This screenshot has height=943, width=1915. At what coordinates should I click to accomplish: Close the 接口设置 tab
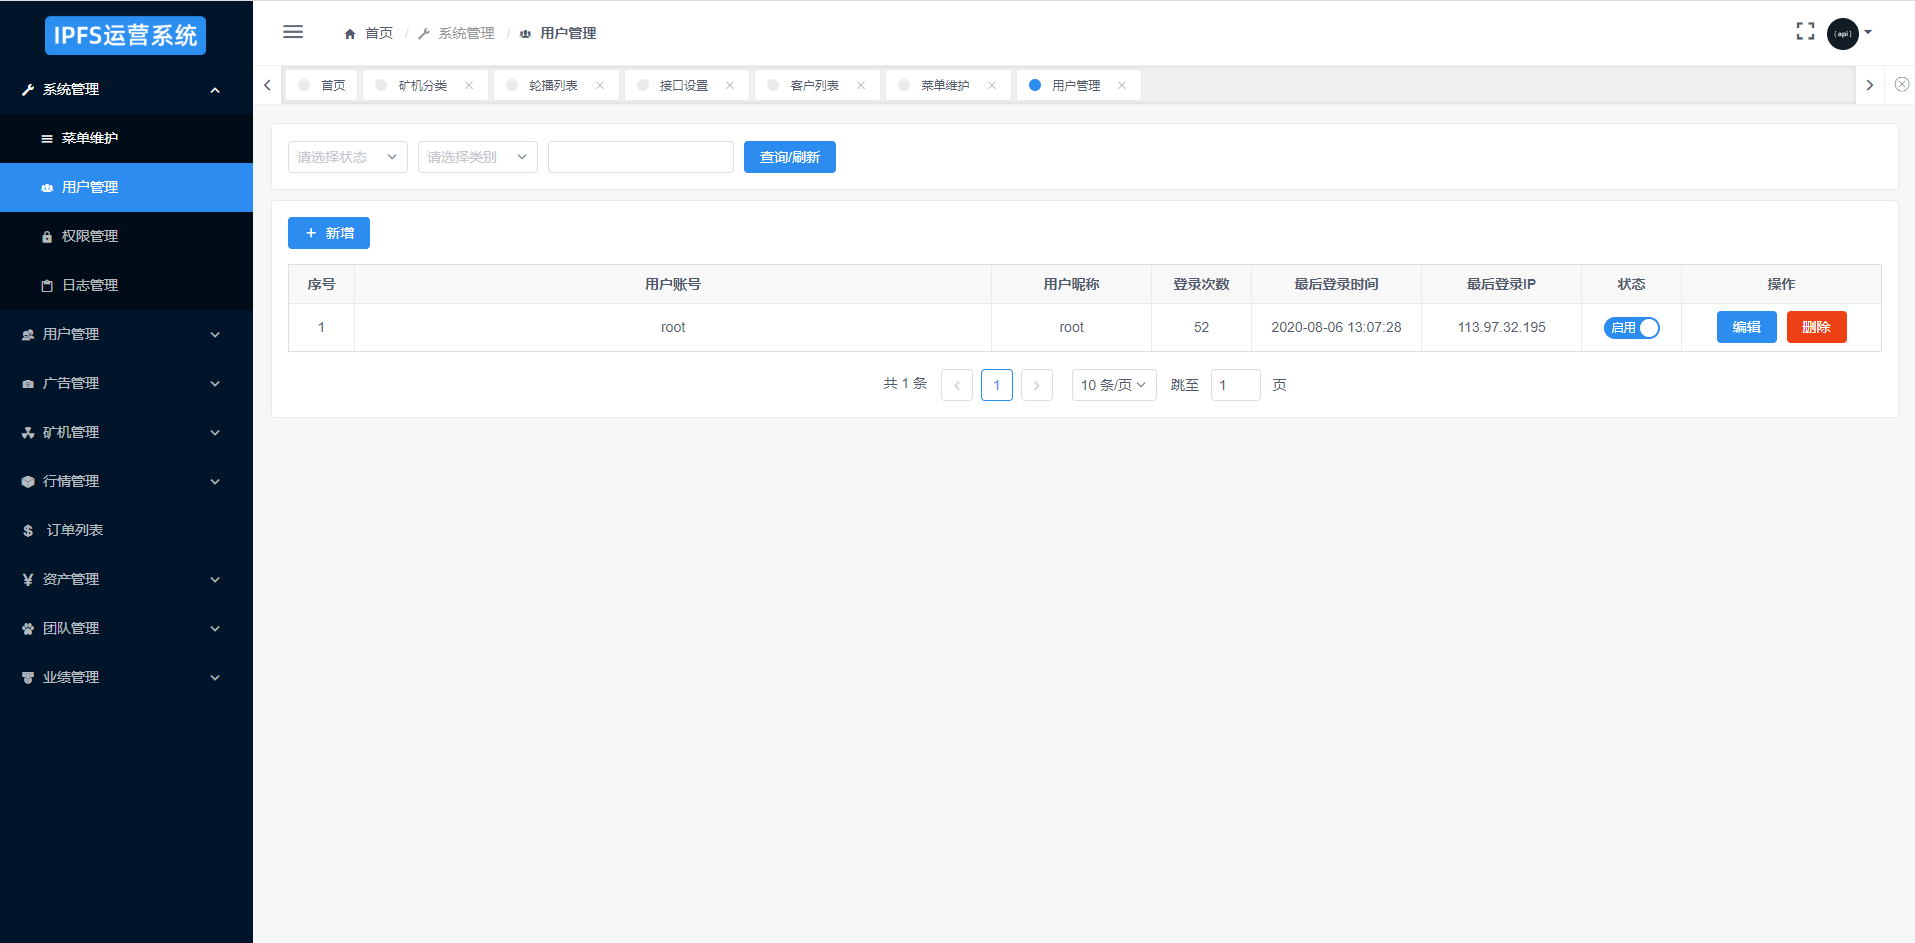coord(730,86)
